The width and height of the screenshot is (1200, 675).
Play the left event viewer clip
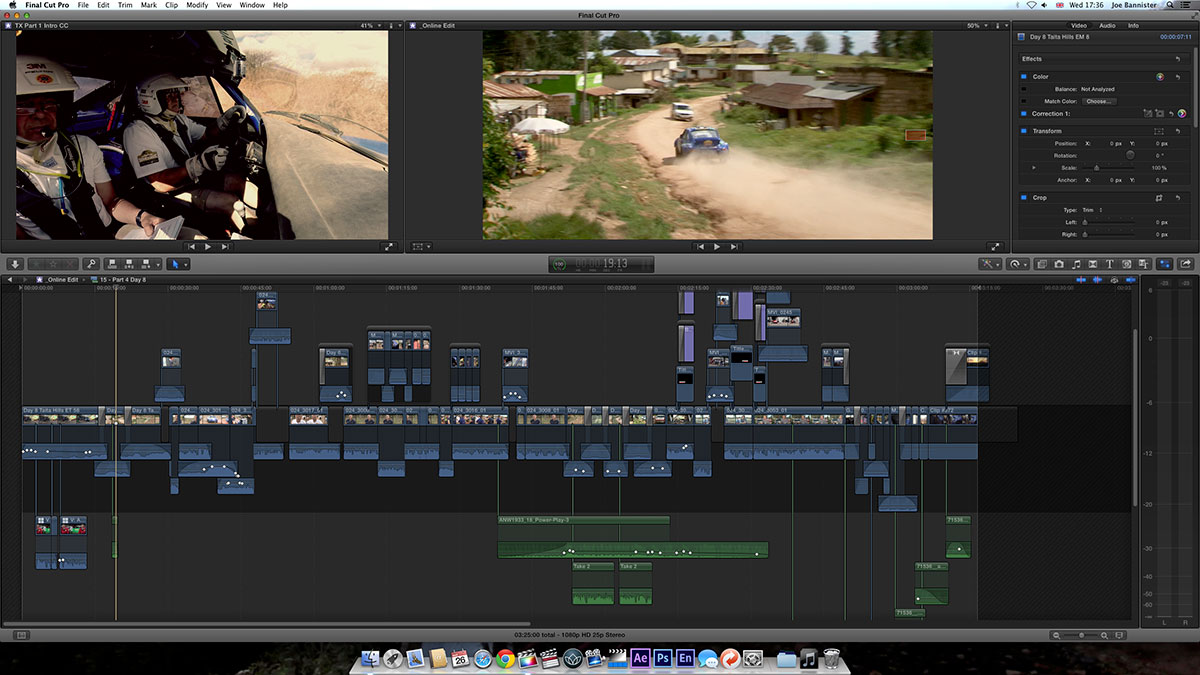point(208,246)
